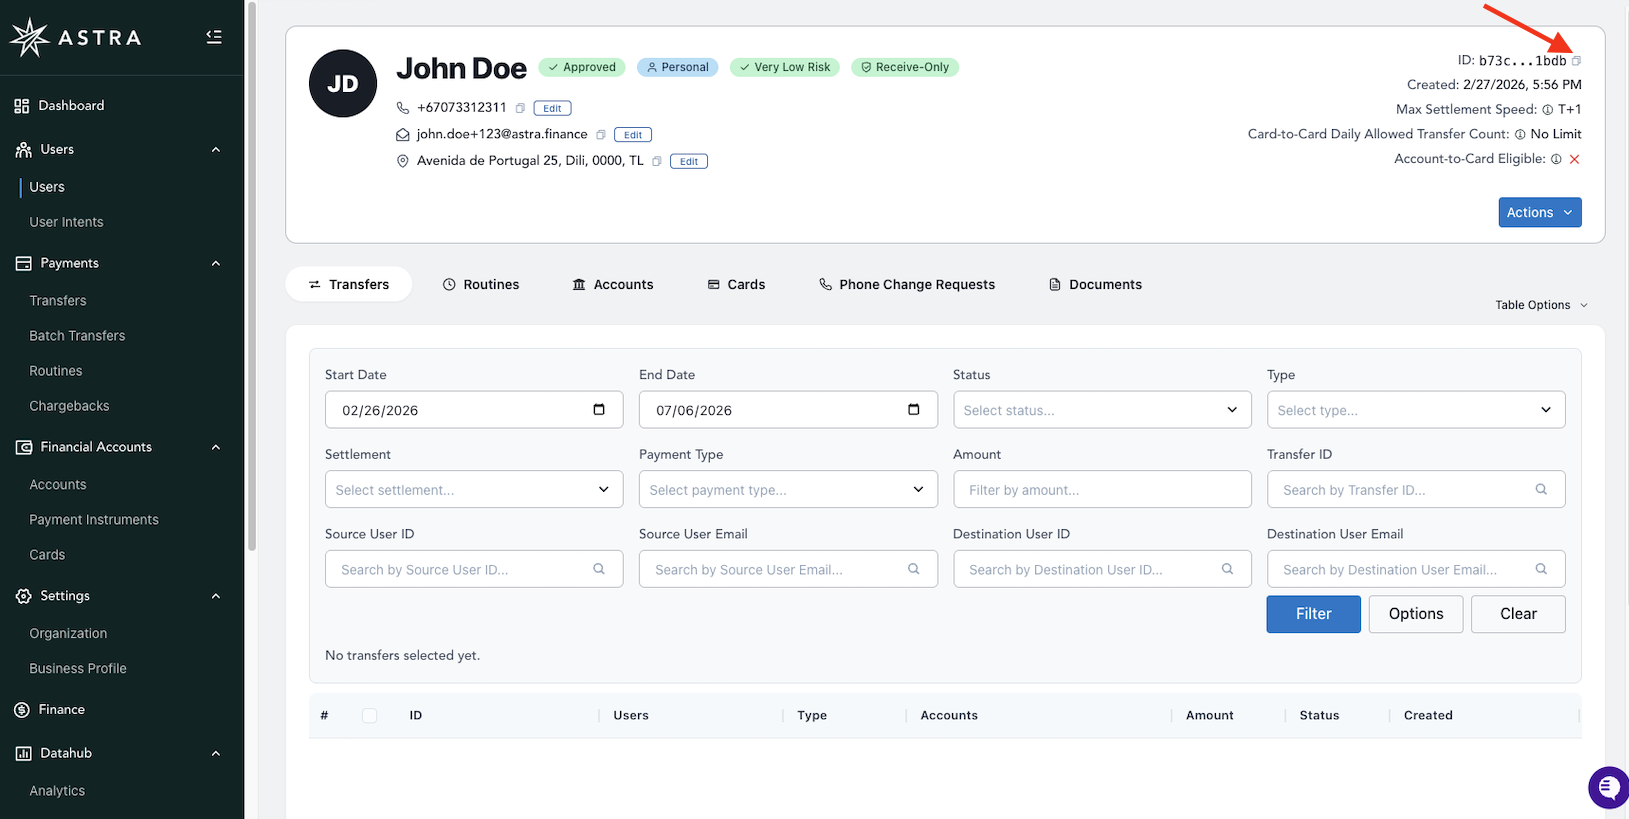Clear the transfer filters
1629x819 pixels.
pyautogui.click(x=1518, y=614)
